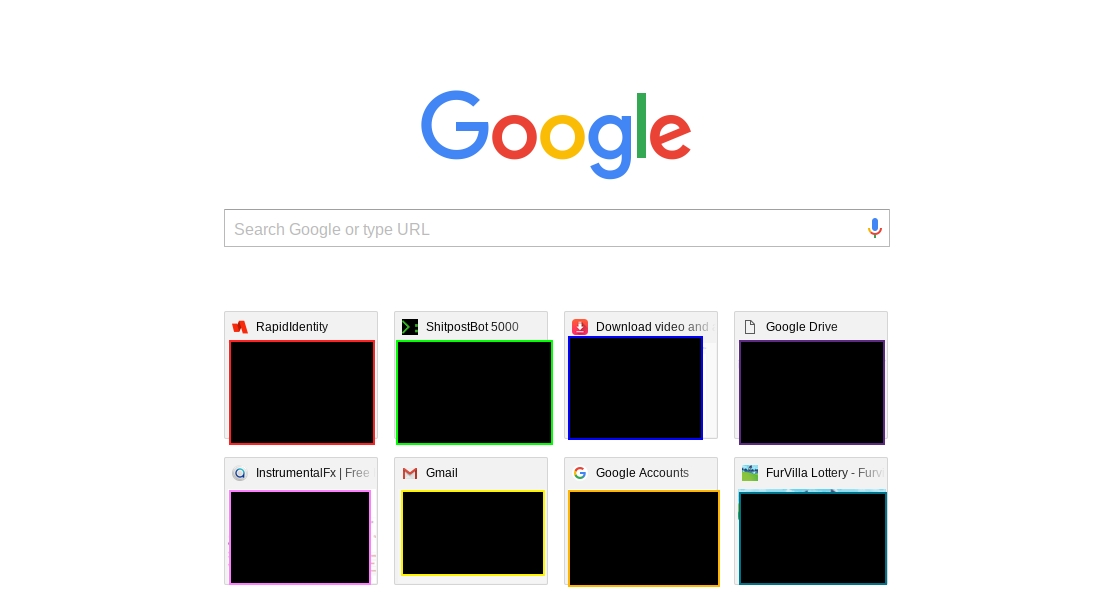Open the InstrumentalFx tile title

click(312, 473)
